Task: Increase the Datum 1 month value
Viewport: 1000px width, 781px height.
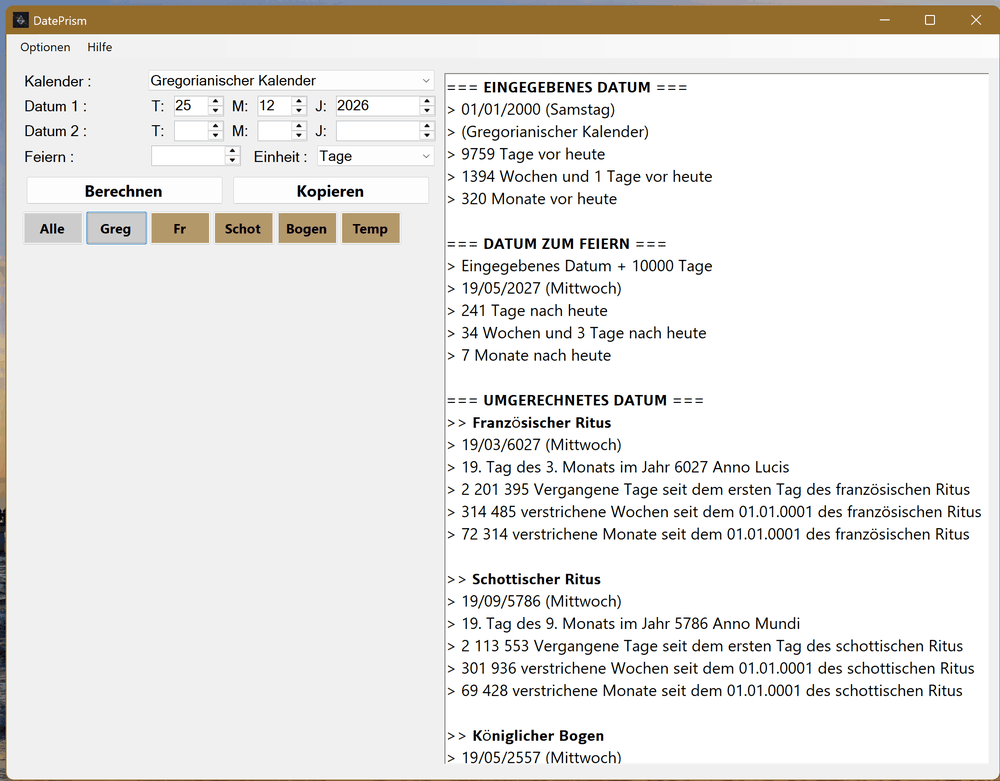Action: click(x=299, y=101)
